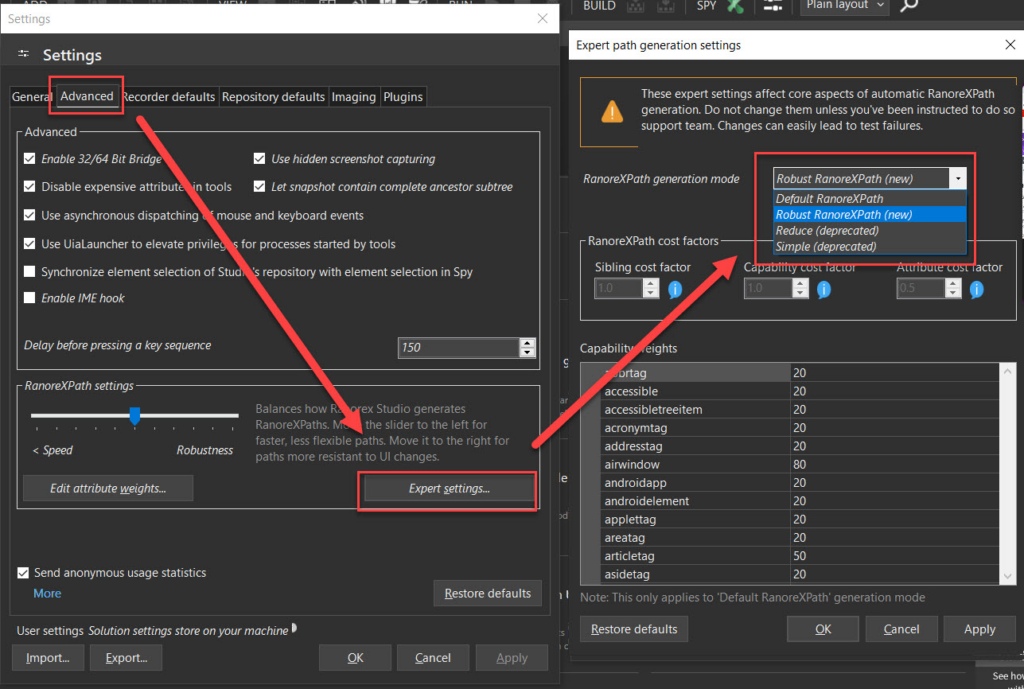1024x689 pixels.
Task: Choose Default RanoreXPath from the list
Action: 869,199
